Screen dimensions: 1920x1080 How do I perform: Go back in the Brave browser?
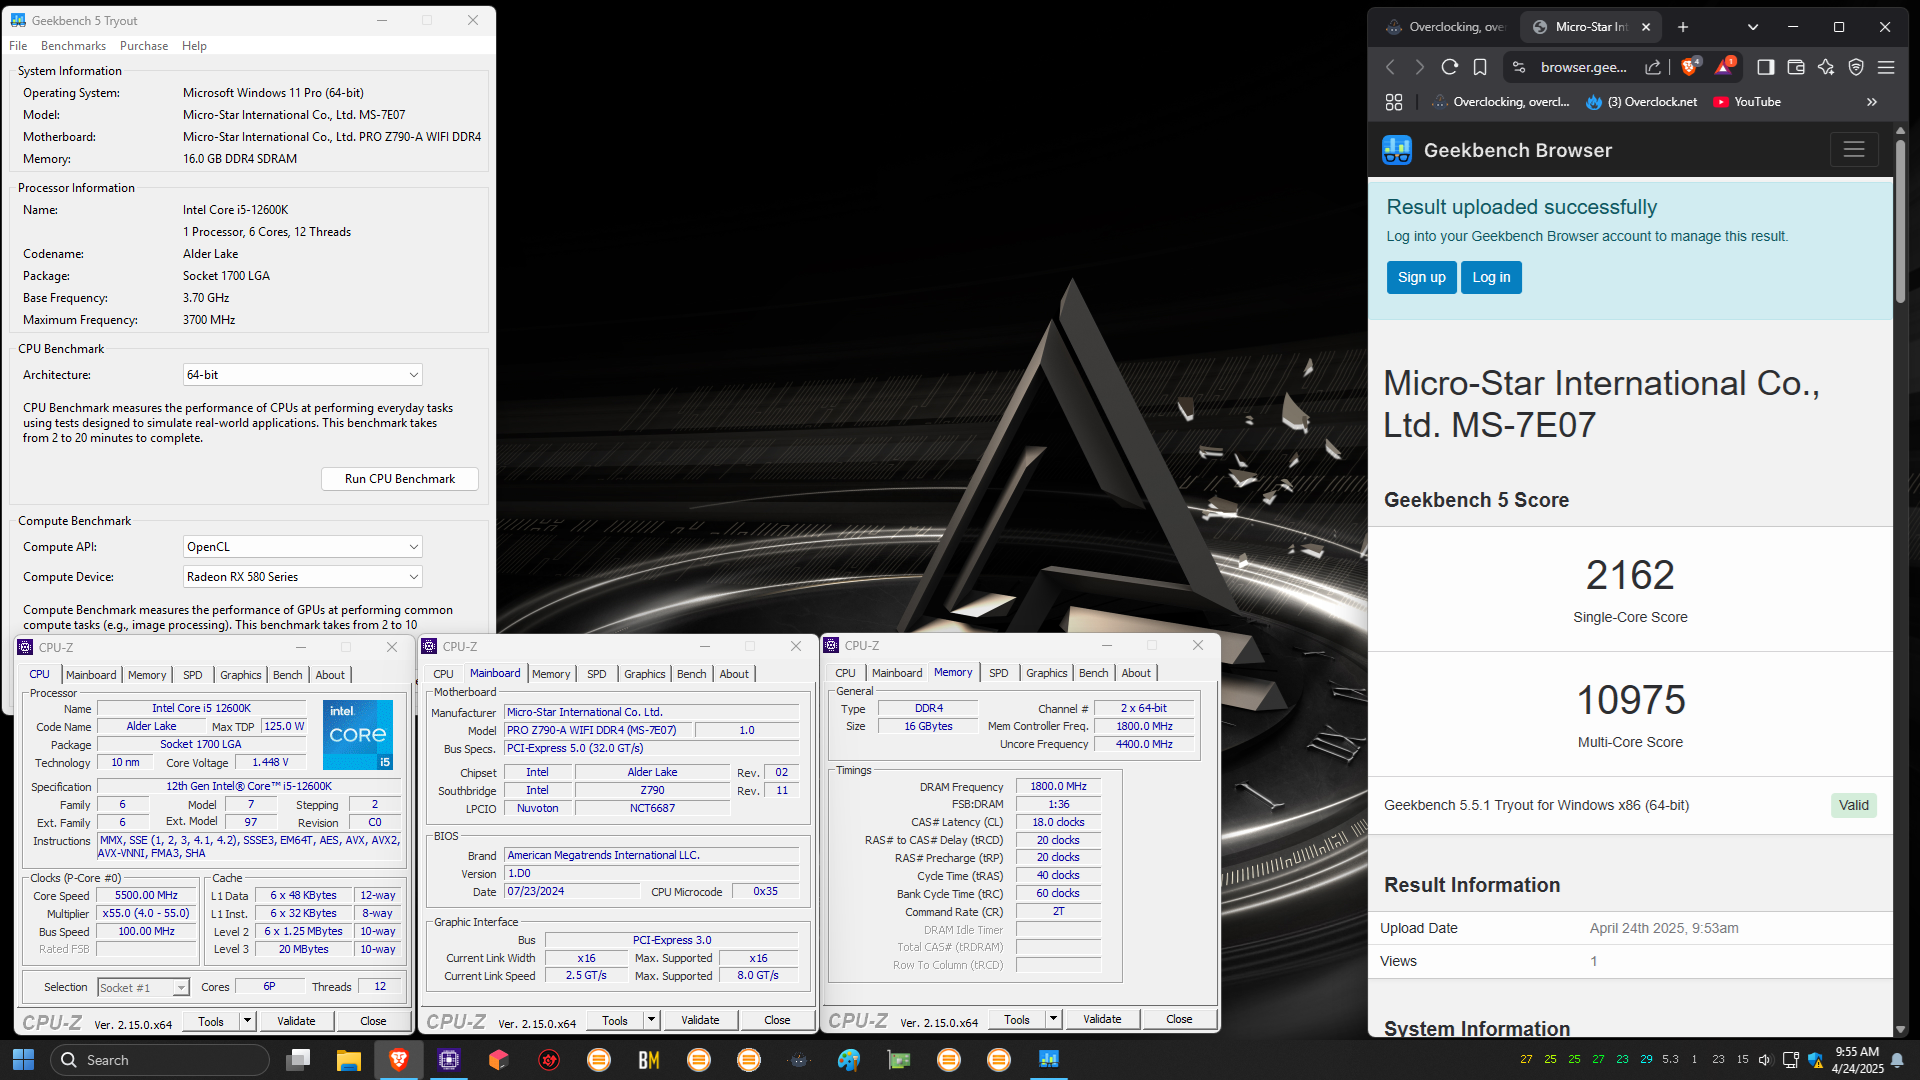[x=1390, y=67]
